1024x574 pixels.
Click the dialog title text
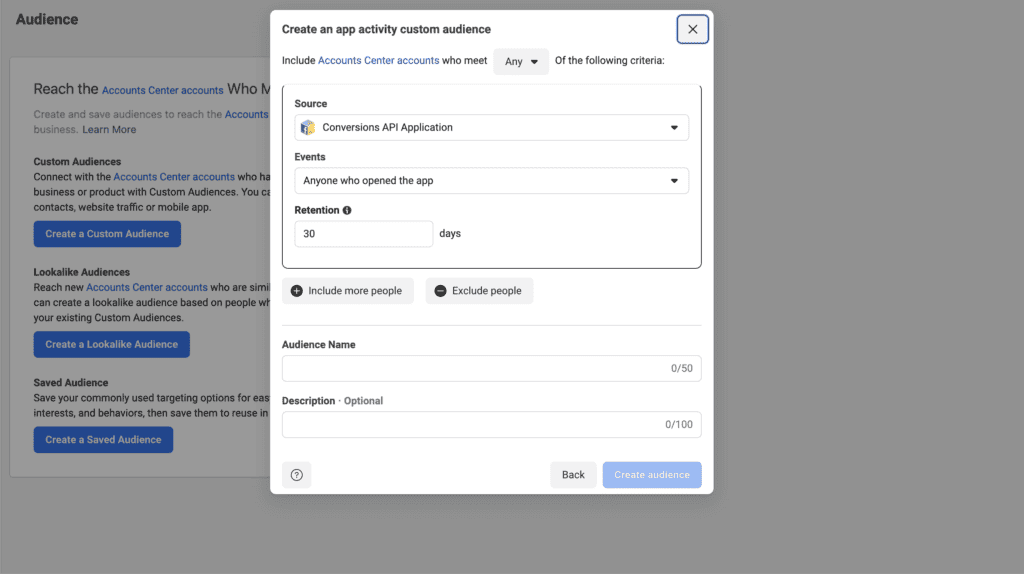(386, 29)
